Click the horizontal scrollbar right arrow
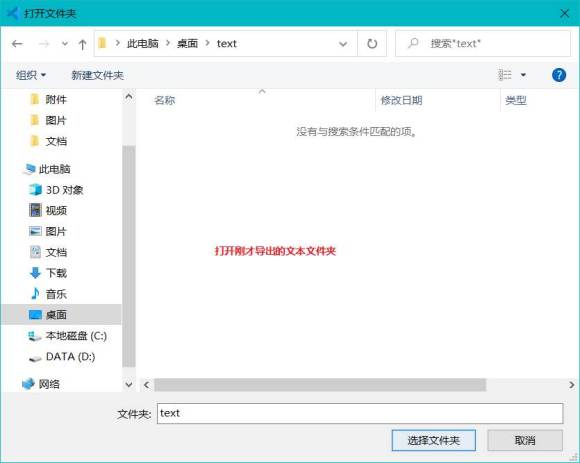Viewport: 580px width, 463px height. click(571, 385)
